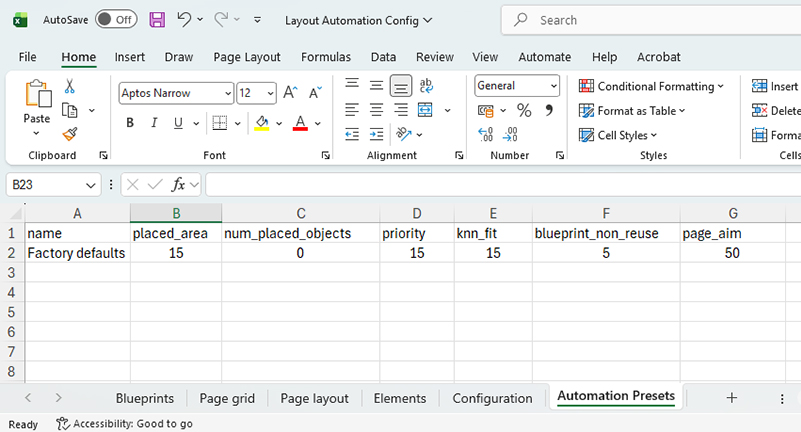801x432 pixels.
Task: Open the General number format dropdown
Action: [x=554, y=86]
